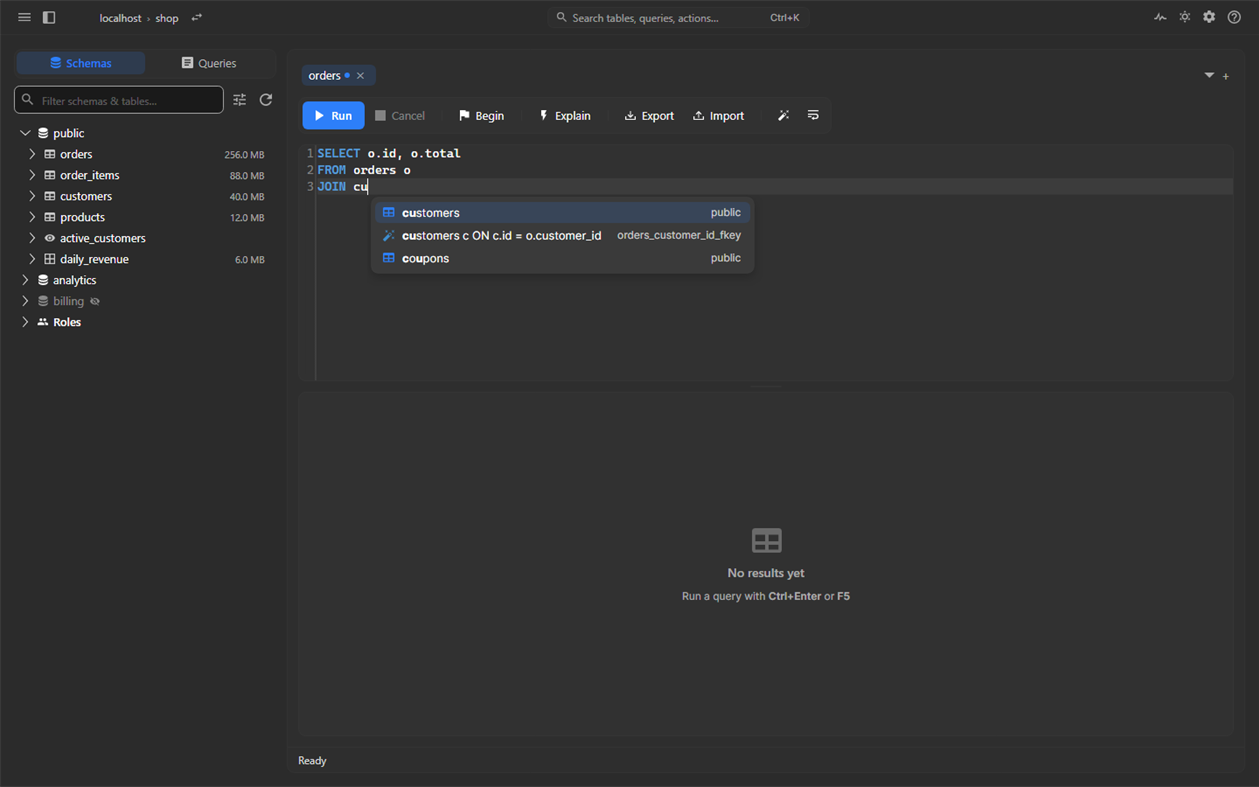Viewport: 1259px width, 787px height.
Task: Click Begin transaction button
Action: (481, 116)
